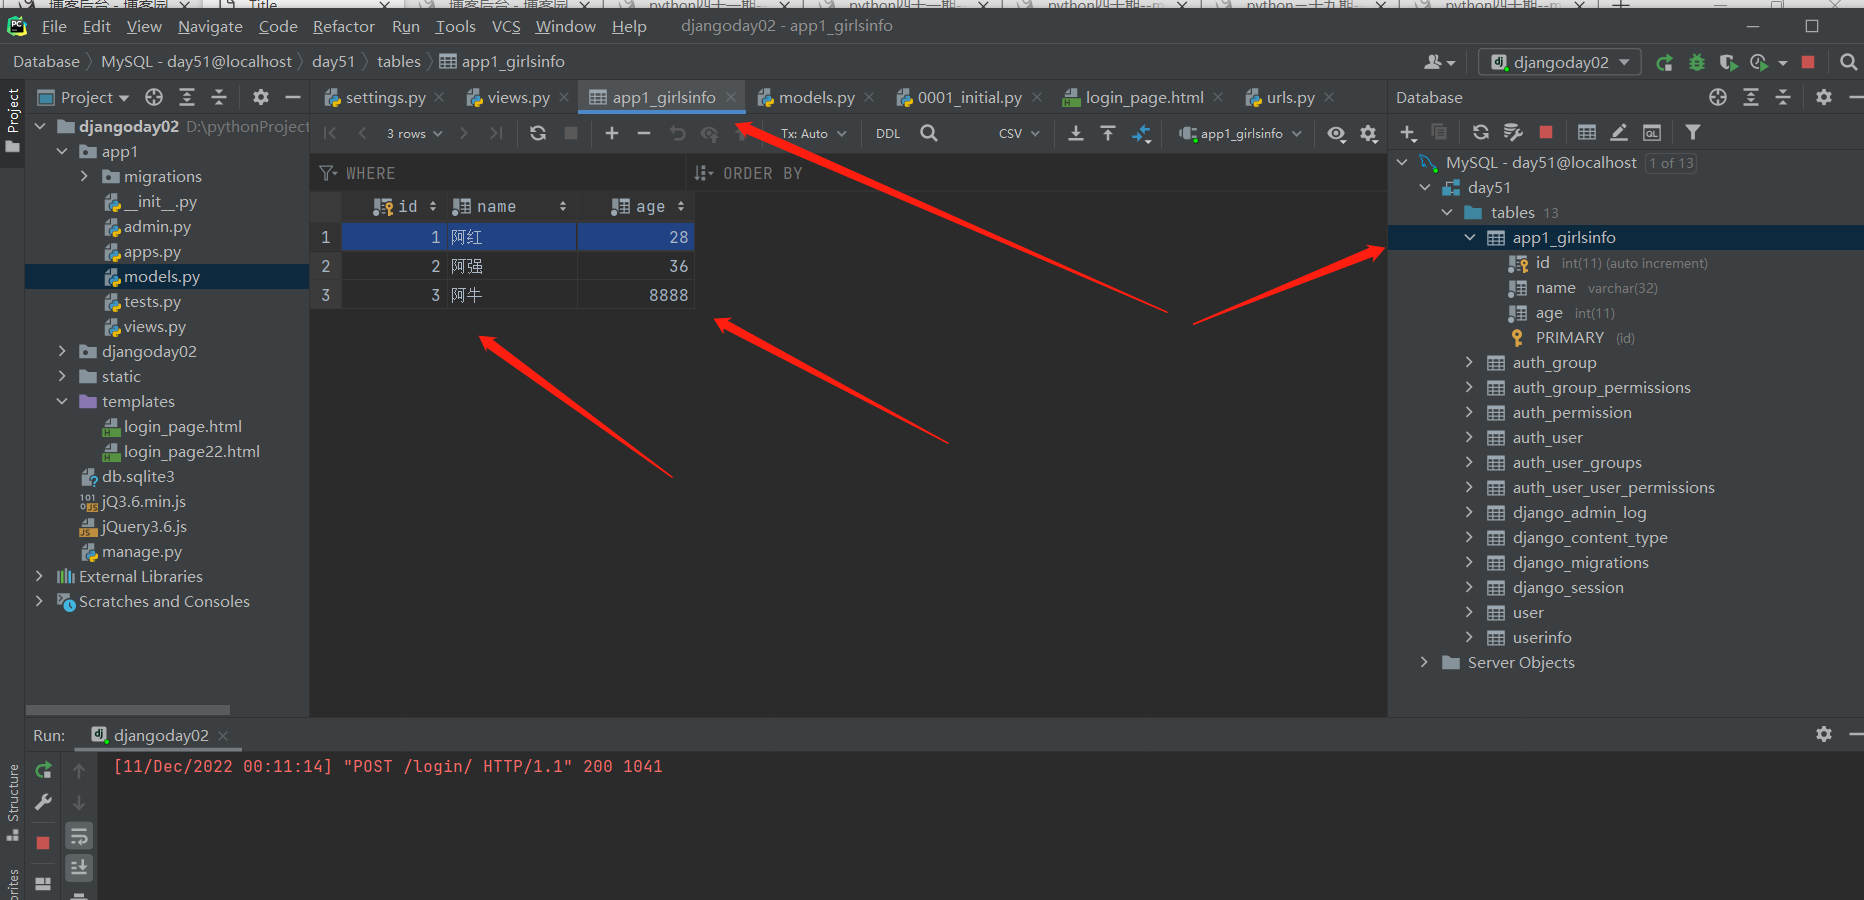Click the Project panel horizontal scrollbar

[127, 710]
